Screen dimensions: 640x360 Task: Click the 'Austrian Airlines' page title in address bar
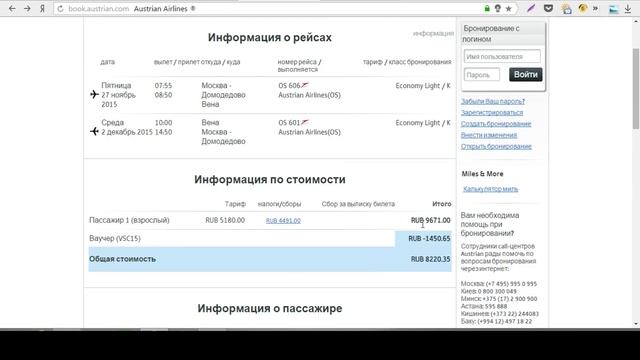[x=160, y=9]
